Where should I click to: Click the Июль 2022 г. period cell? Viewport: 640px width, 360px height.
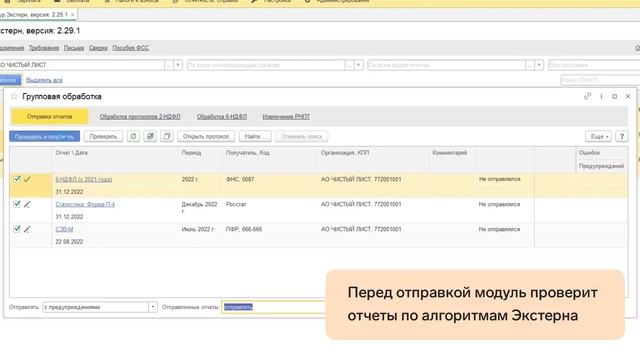[198, 229]
